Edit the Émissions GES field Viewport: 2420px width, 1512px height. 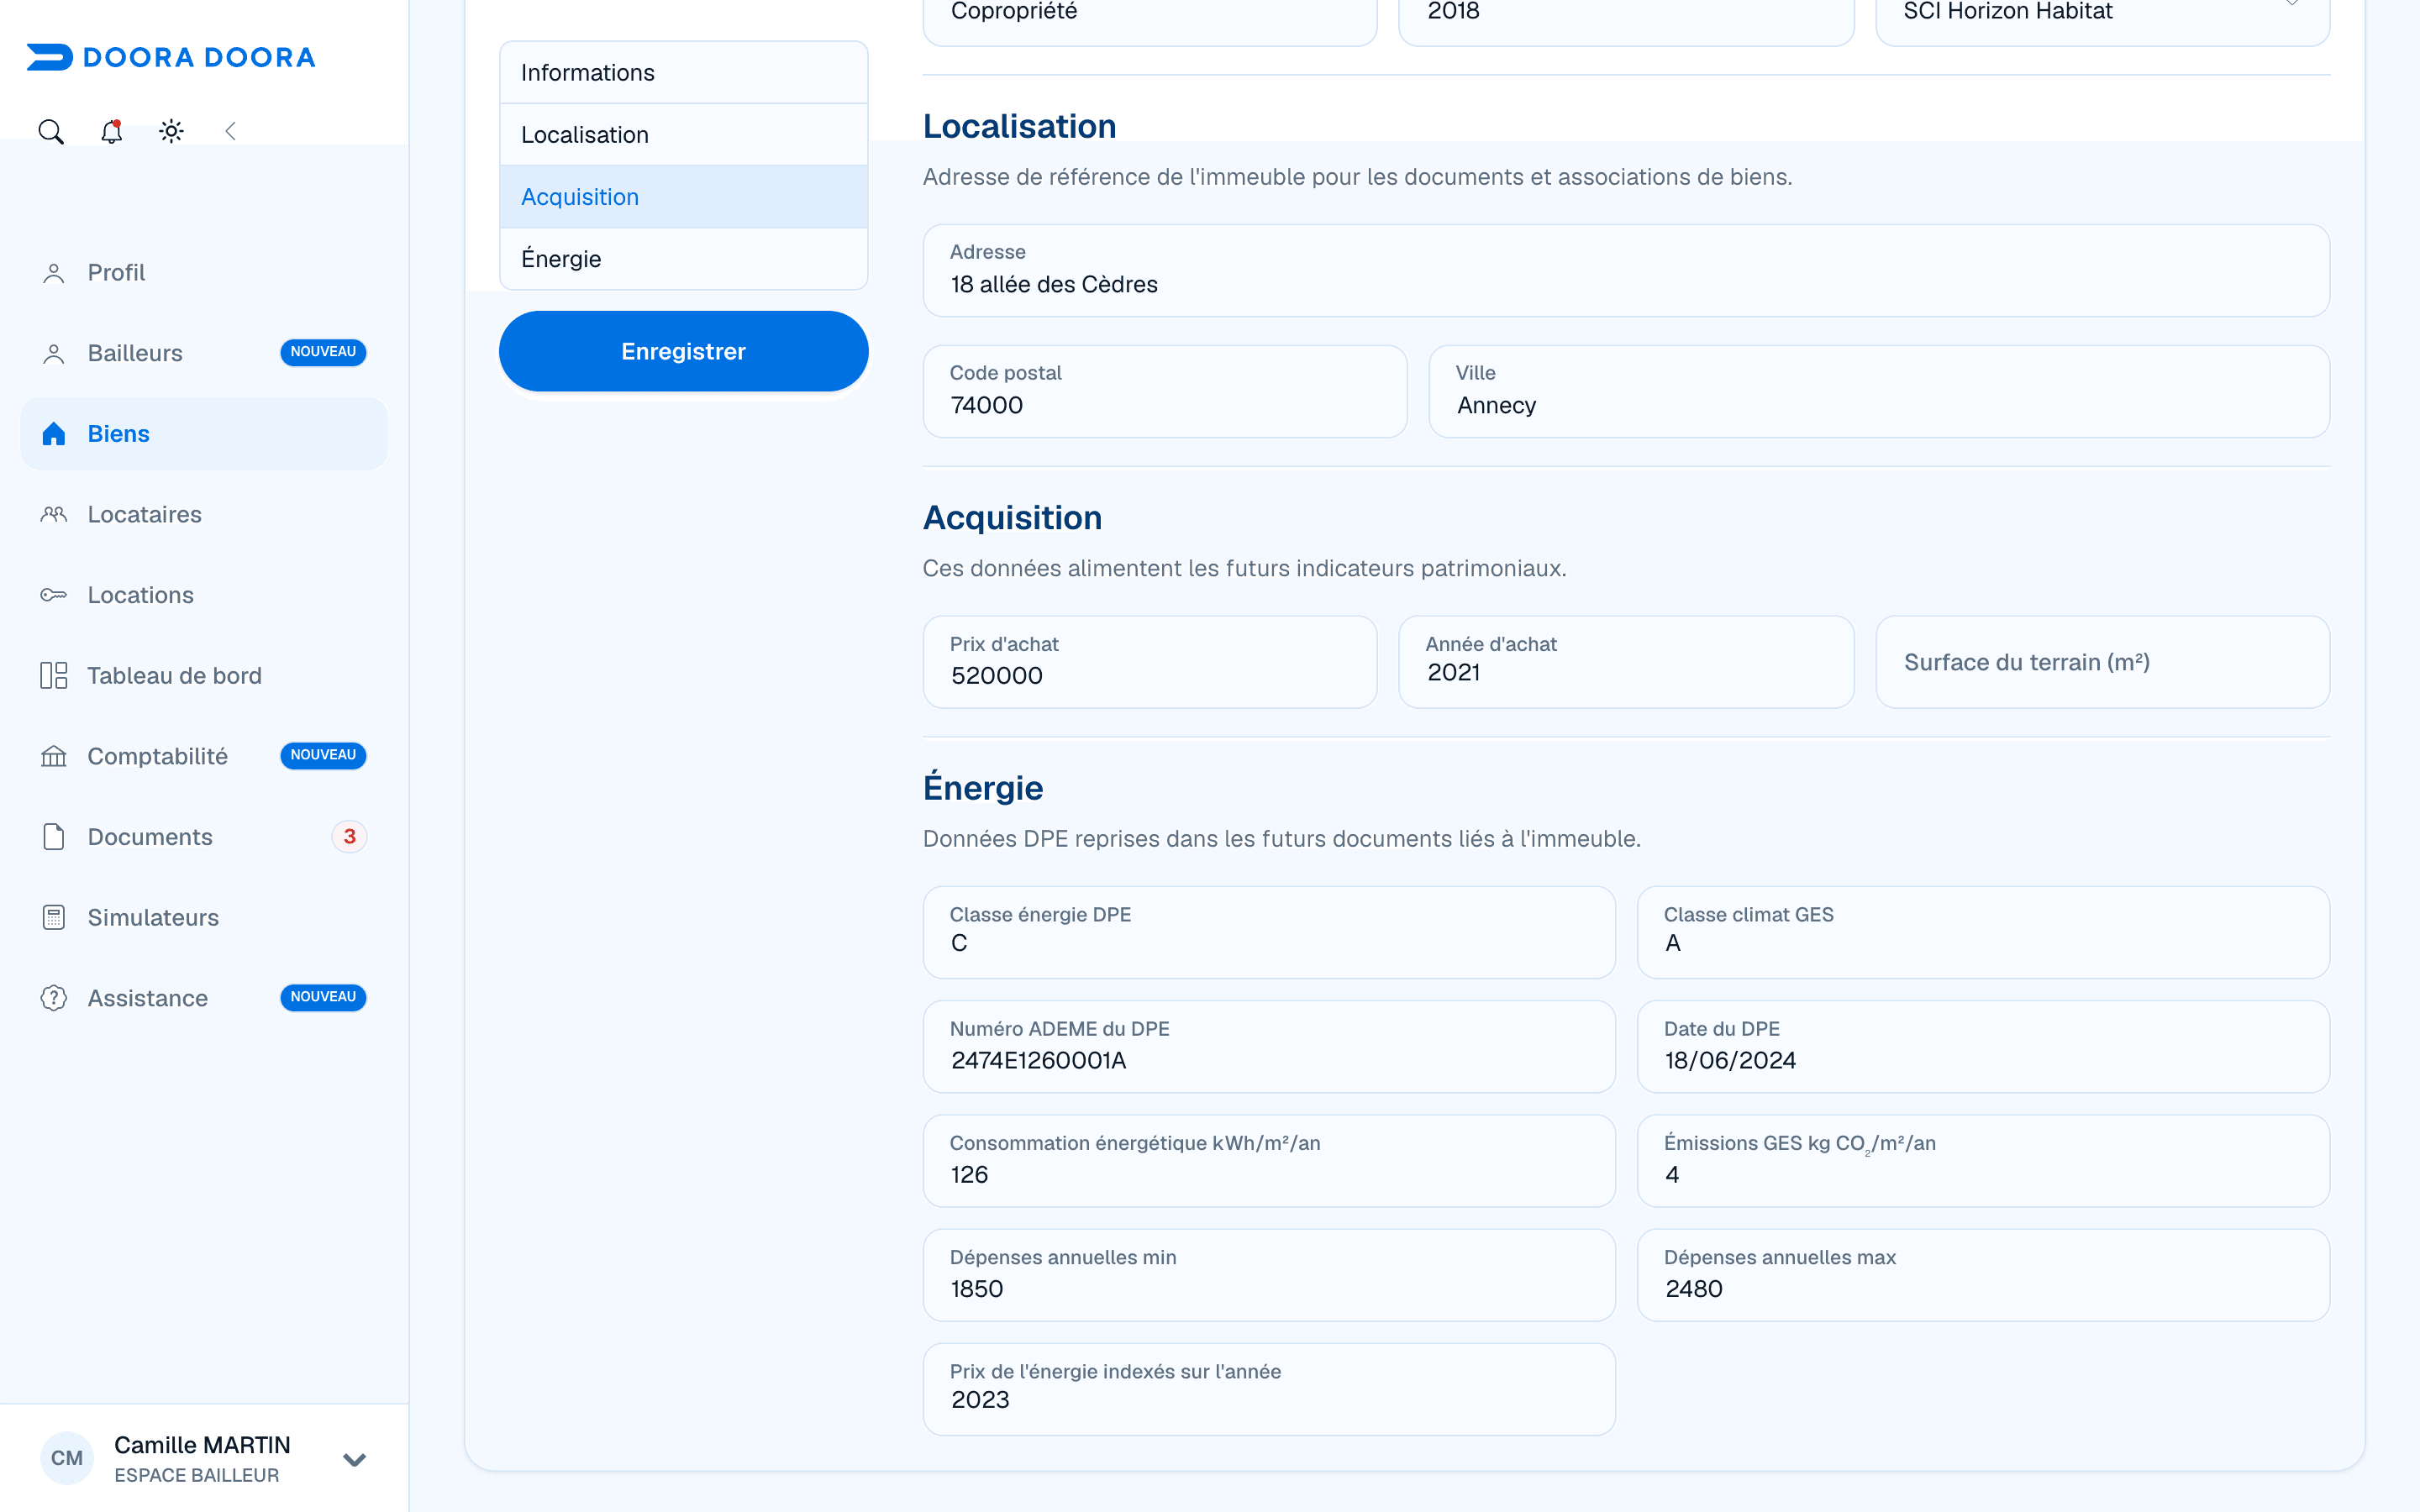[x=1983, y=1160]
